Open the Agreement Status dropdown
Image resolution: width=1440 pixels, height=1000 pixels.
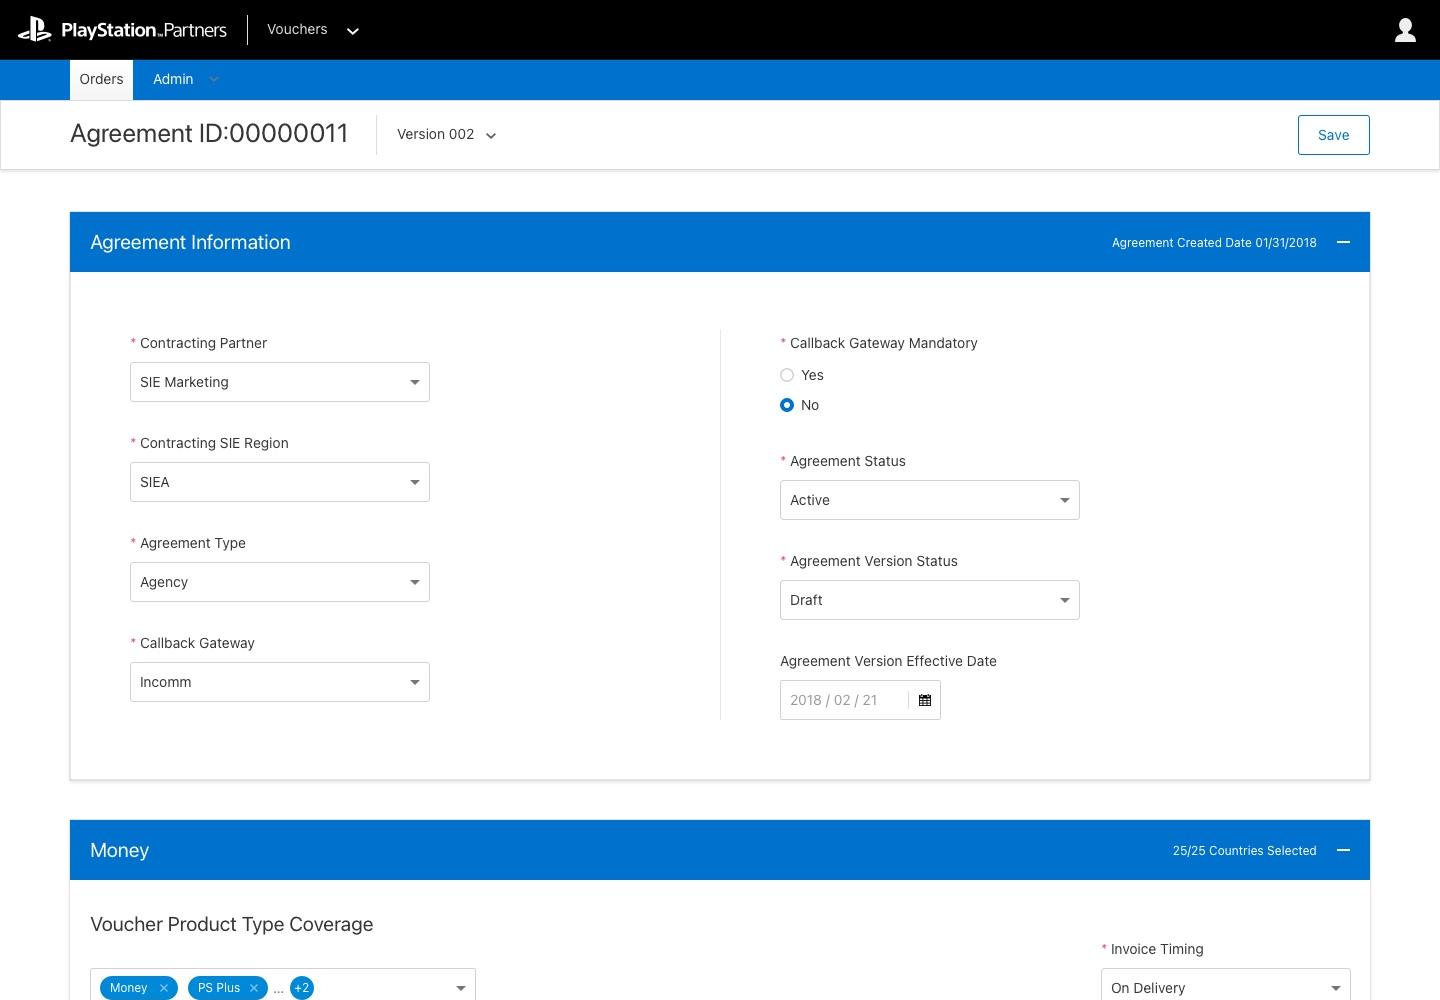pos(930,500)
